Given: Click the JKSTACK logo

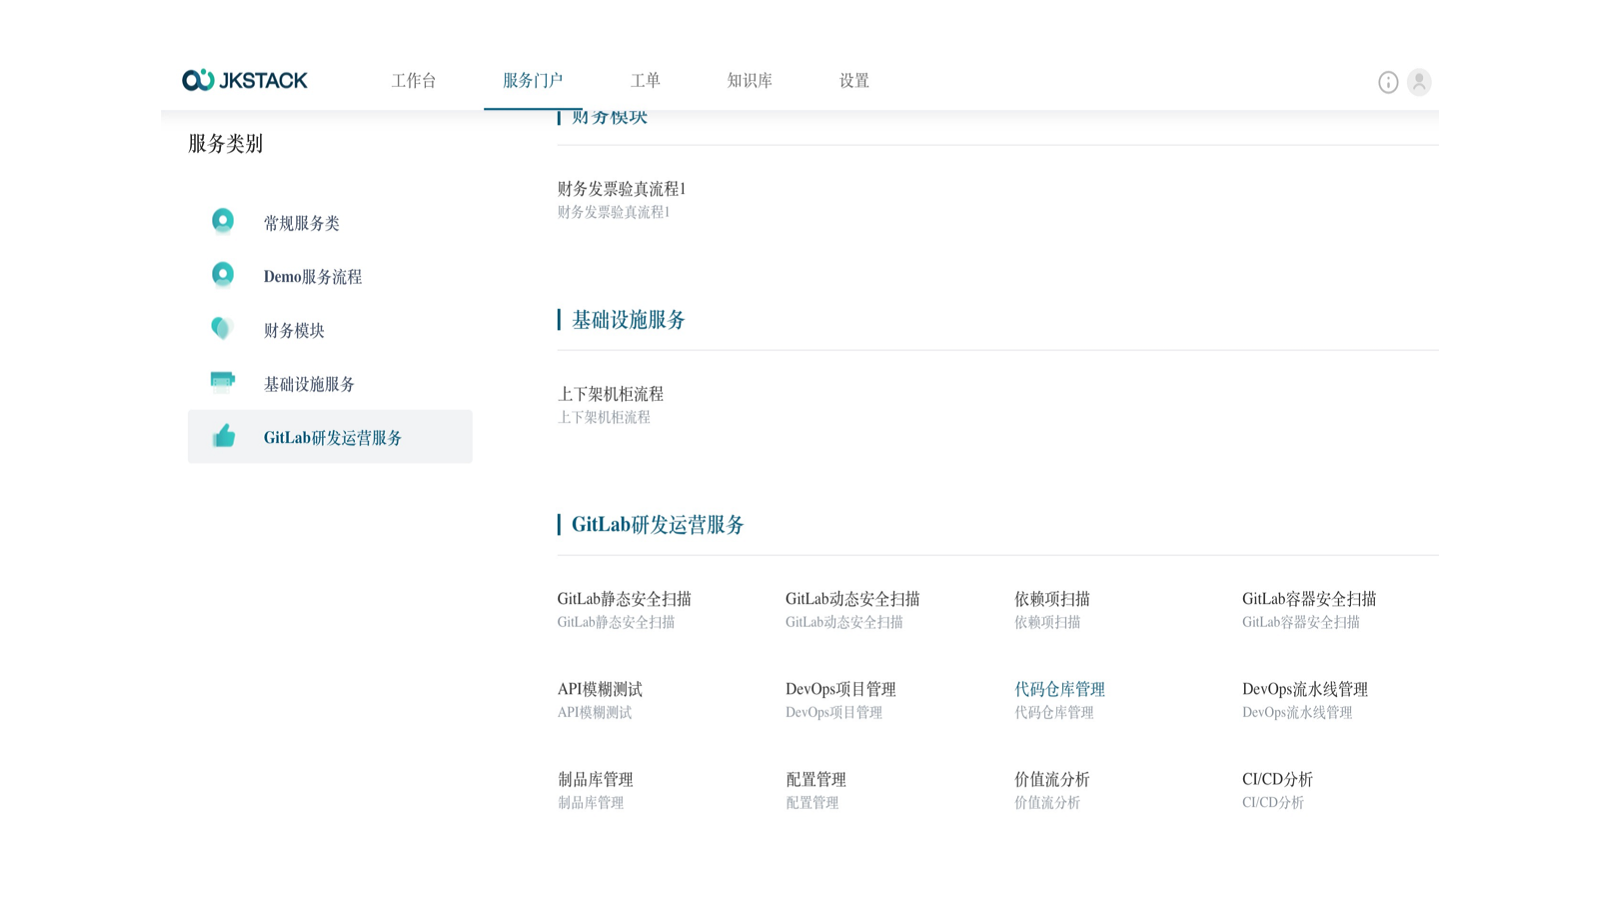Looking at the screenshot, I should pyautogui.click(x=245, y=80).
